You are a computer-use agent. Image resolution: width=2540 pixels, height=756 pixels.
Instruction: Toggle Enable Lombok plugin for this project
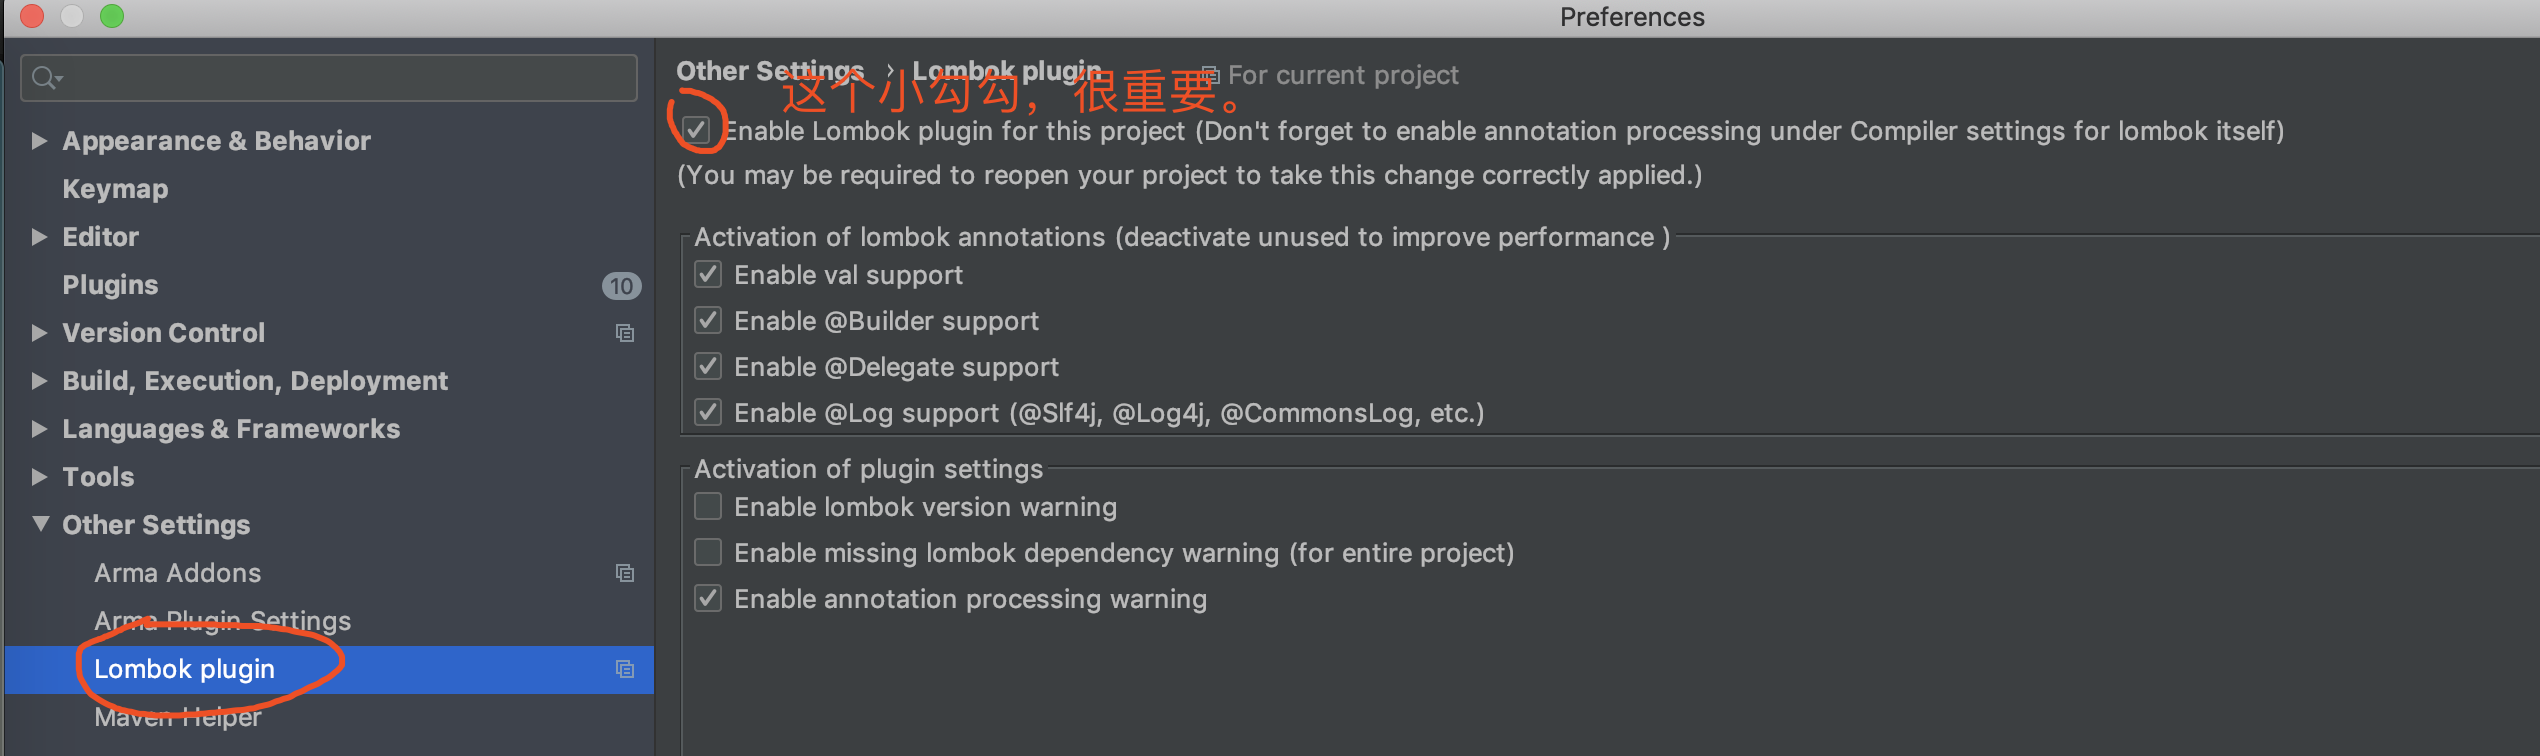[697, 130]
